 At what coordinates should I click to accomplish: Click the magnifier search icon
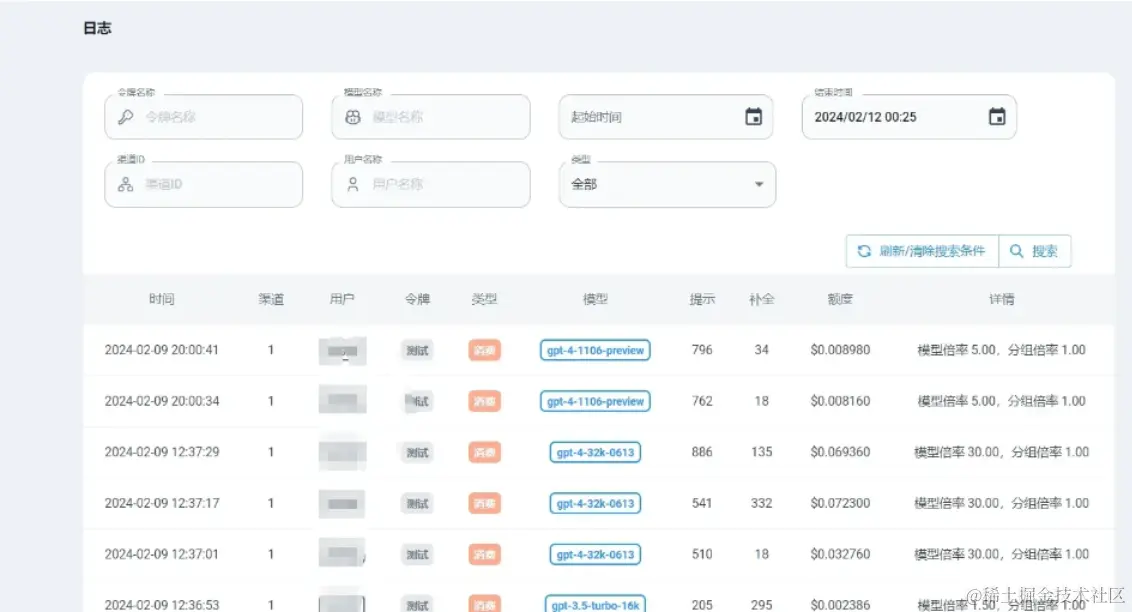click(1016, 251)
